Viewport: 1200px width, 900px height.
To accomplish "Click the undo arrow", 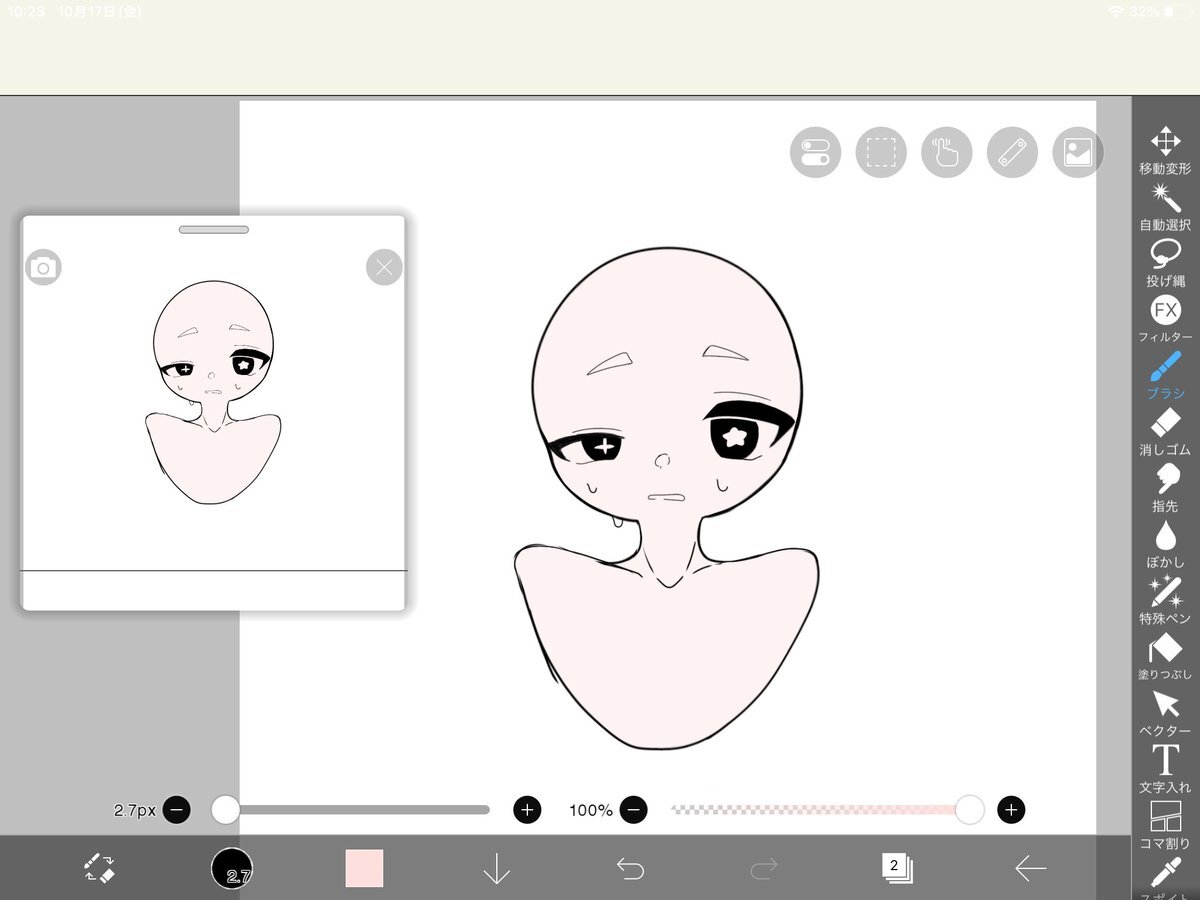I will (x=630, y=869).
